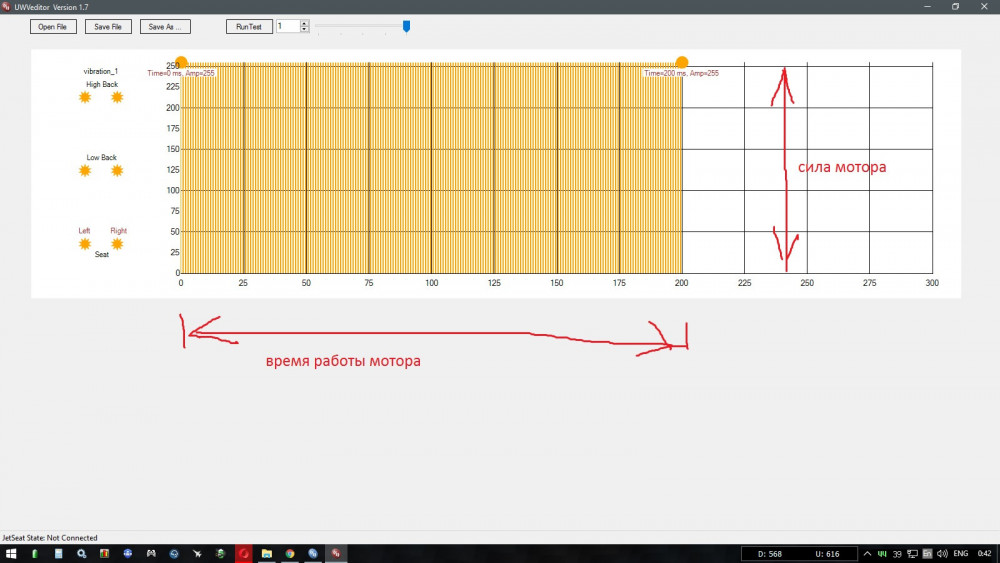Click the network tray icon

913,553
